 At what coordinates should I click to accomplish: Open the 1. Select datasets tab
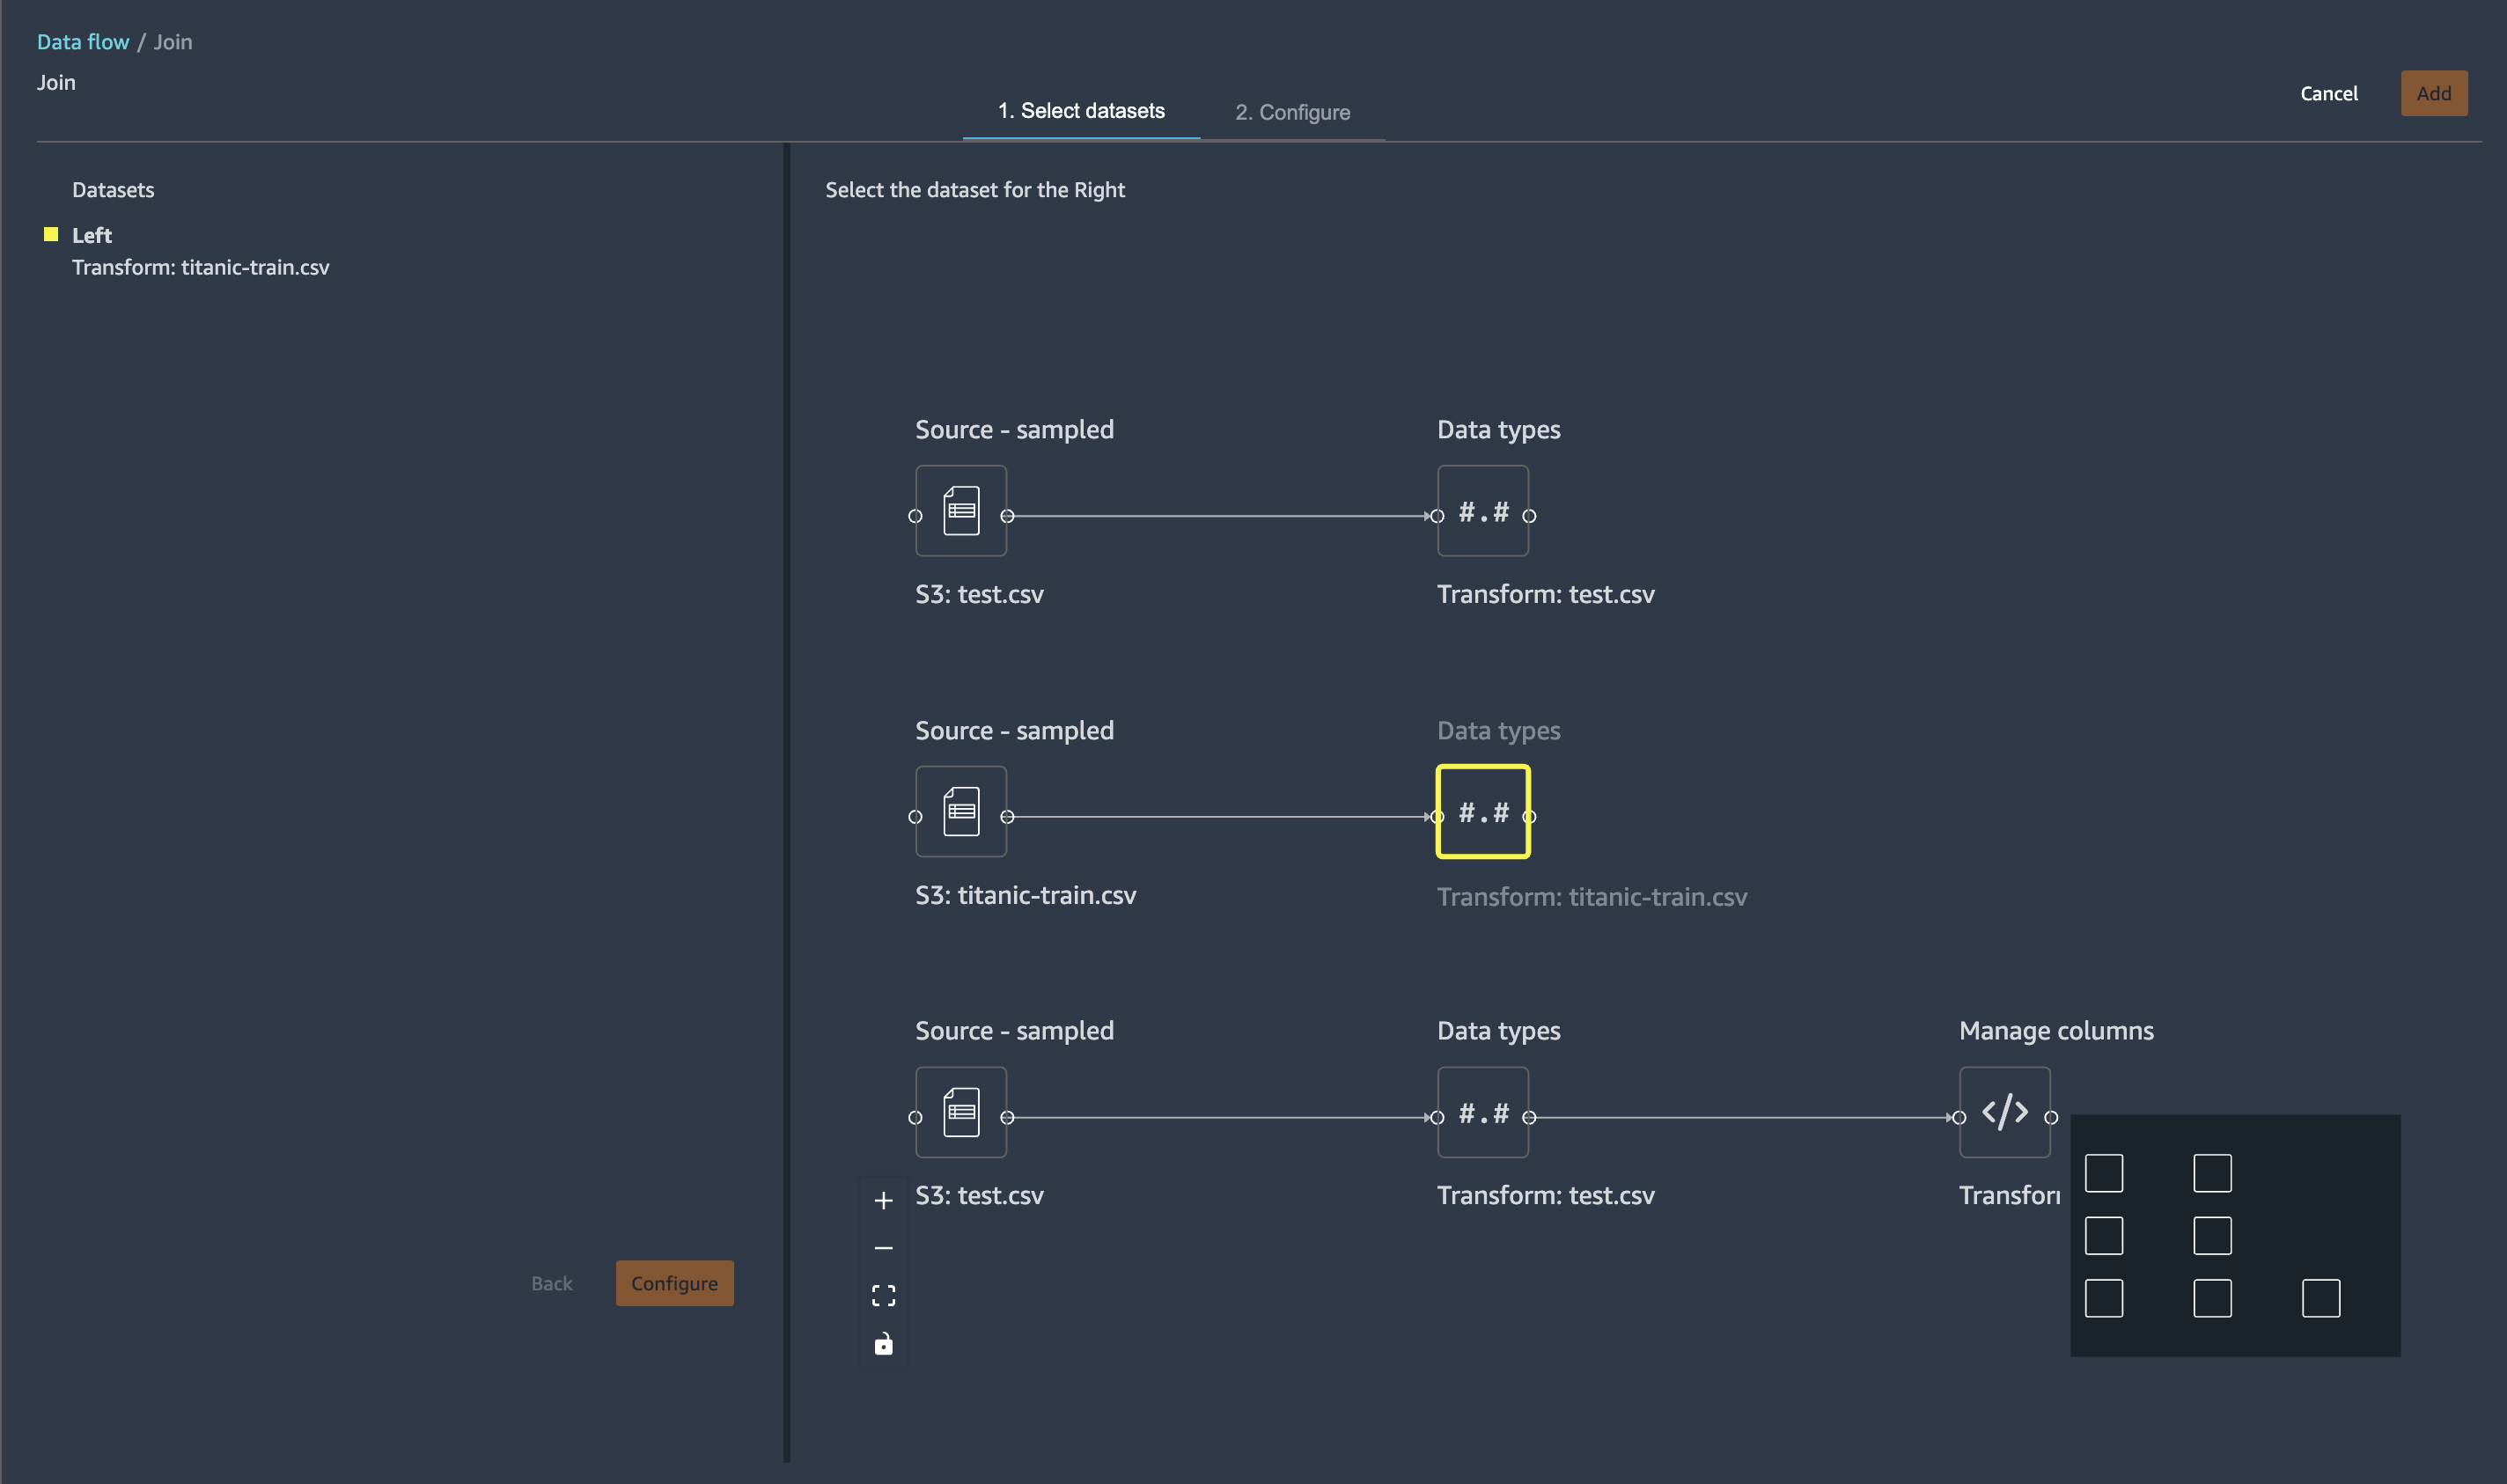pyautogui.click(x=1080, y=111)
